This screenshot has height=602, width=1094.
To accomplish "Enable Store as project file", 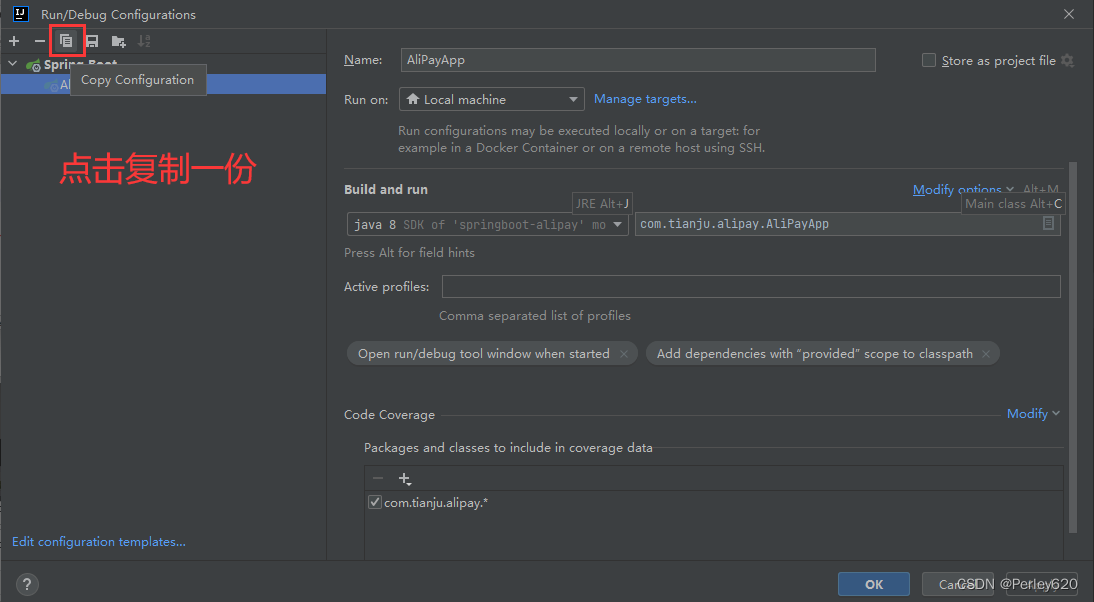I will (929, 60).
